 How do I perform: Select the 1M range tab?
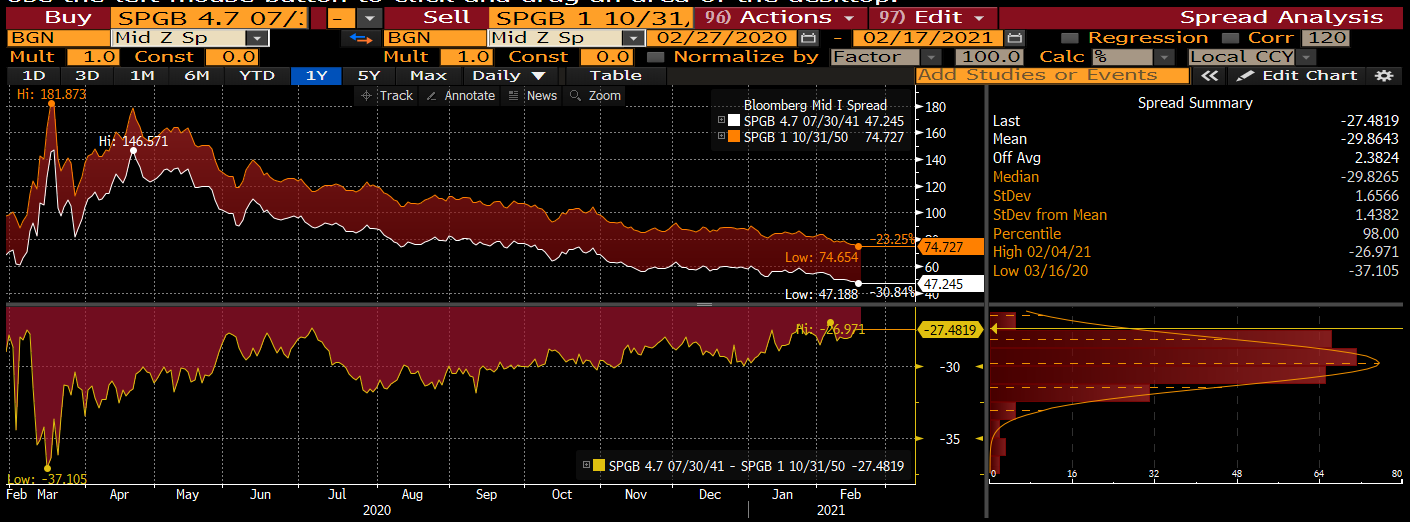[142, 75]
